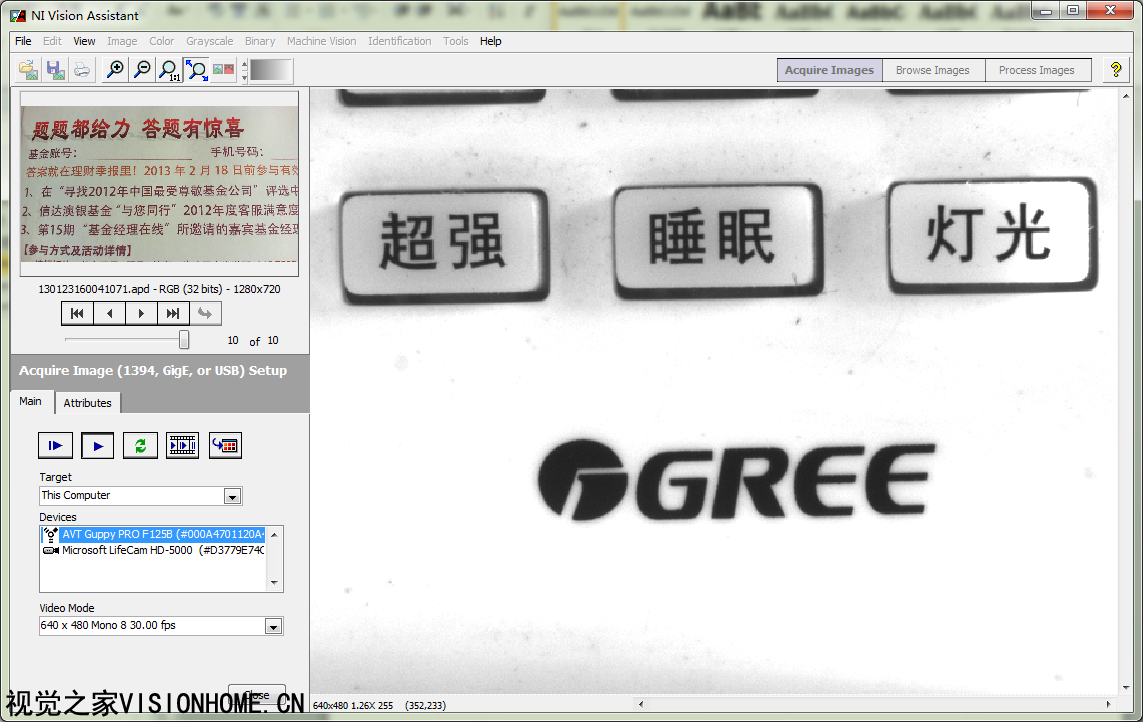Click image view vertical scrollbar down arrow
The image size is (1143, 722).
(1126, 688)
